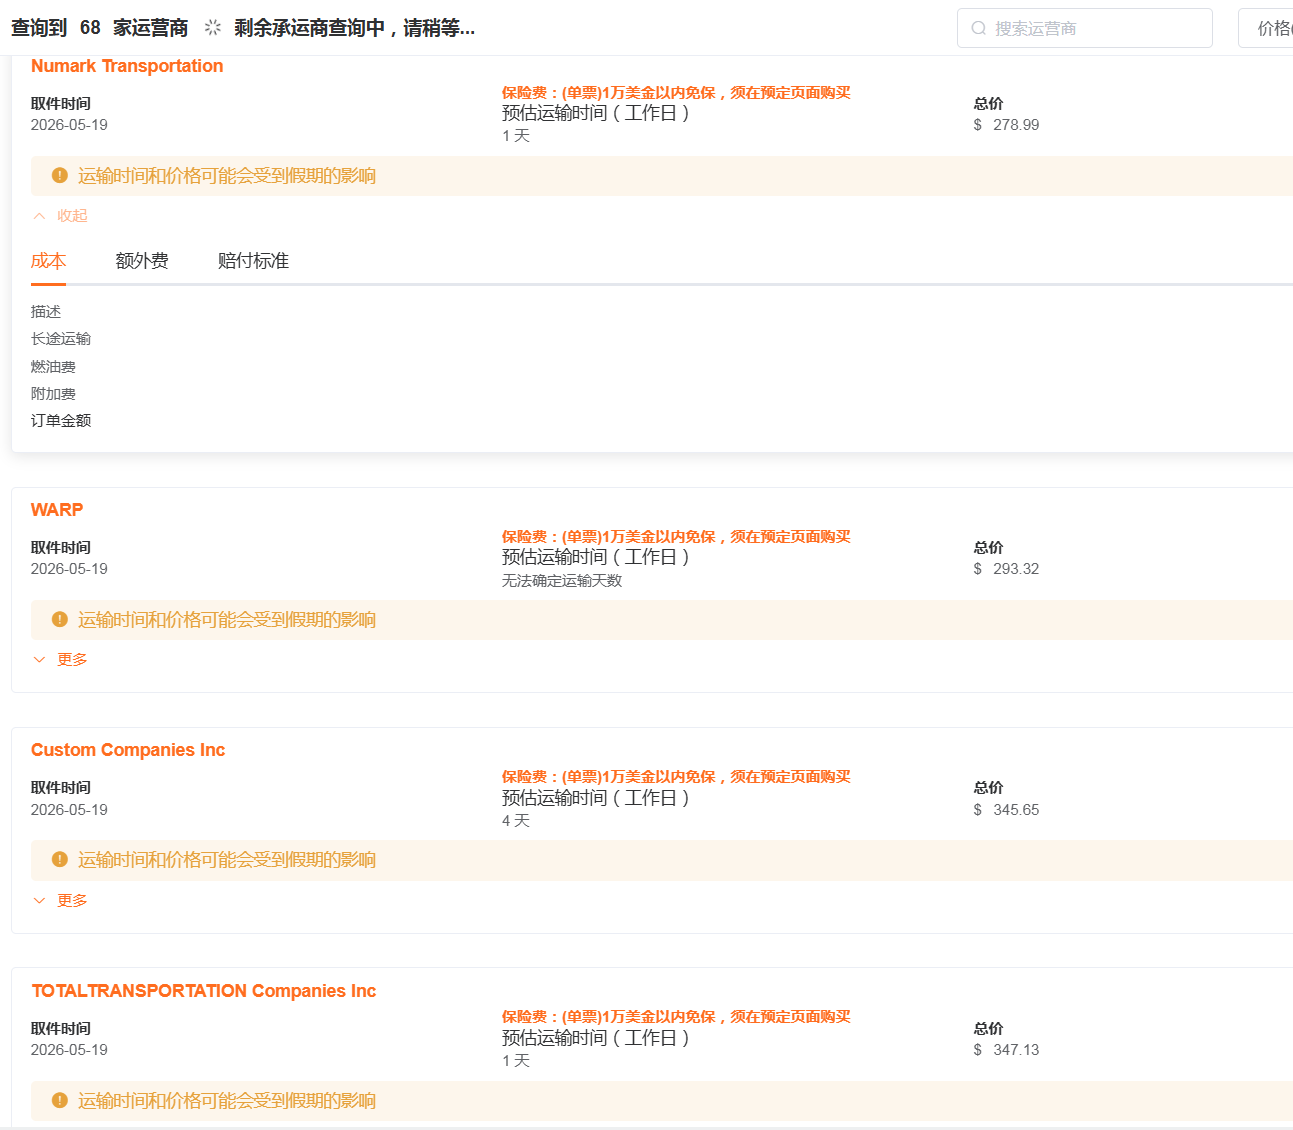Image resolution: width=1293 pixels, height=1130 pixels.
Task: Click warning icon in Numark Transportation notice
Action: coord(59,175)
